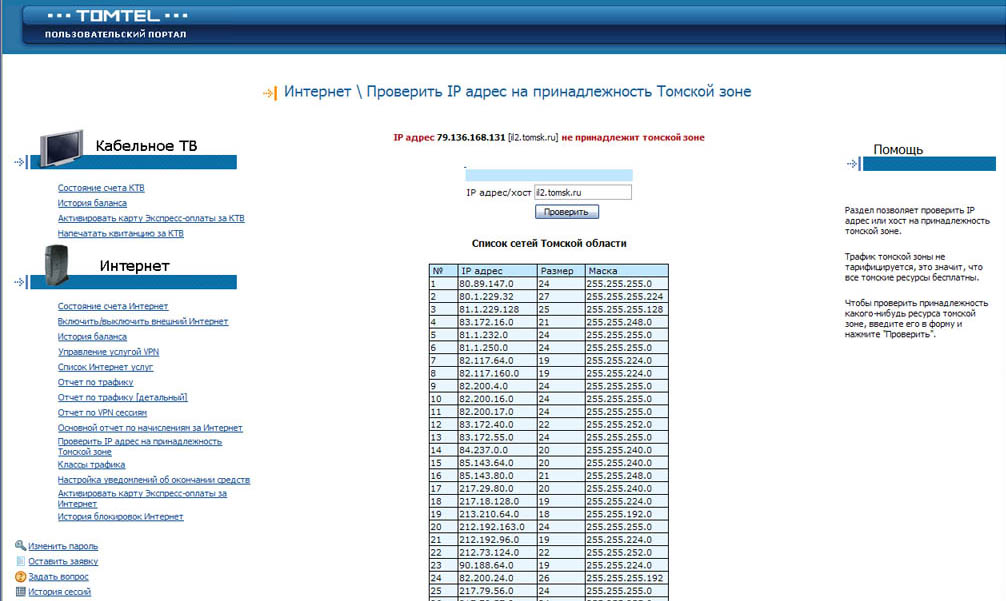Click the document icon beside Оставить заявку
Screen dimensions: 1006x601
point(20,561)
